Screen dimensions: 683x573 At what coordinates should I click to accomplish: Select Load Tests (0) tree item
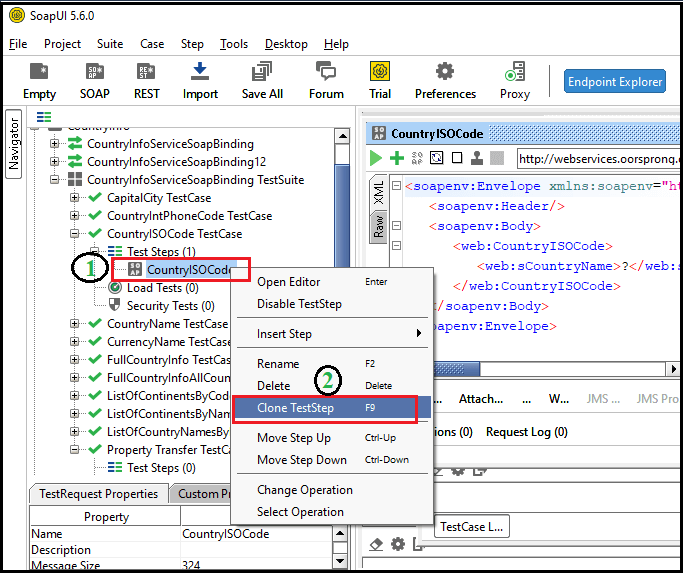162,288
